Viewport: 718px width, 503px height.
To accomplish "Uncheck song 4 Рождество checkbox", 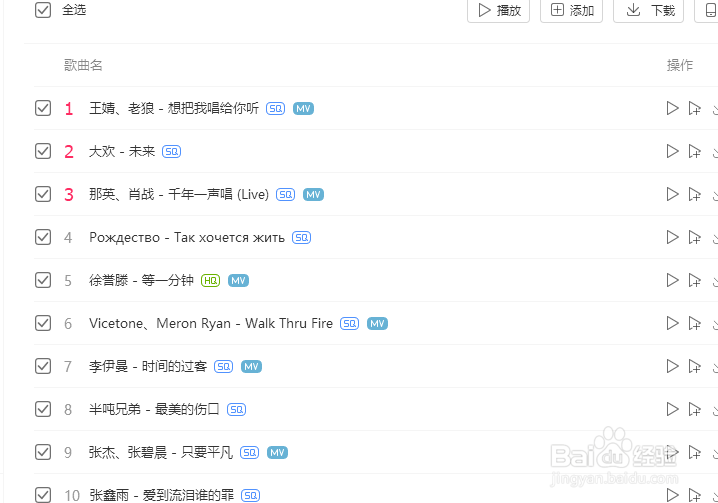I will tap(43, 237).
